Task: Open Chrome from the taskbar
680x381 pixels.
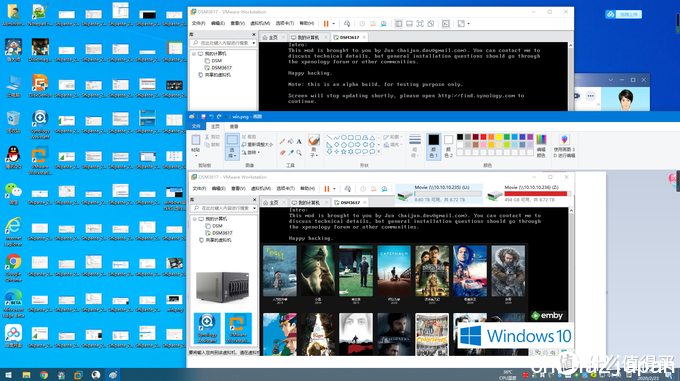Action: pos(44,375)
